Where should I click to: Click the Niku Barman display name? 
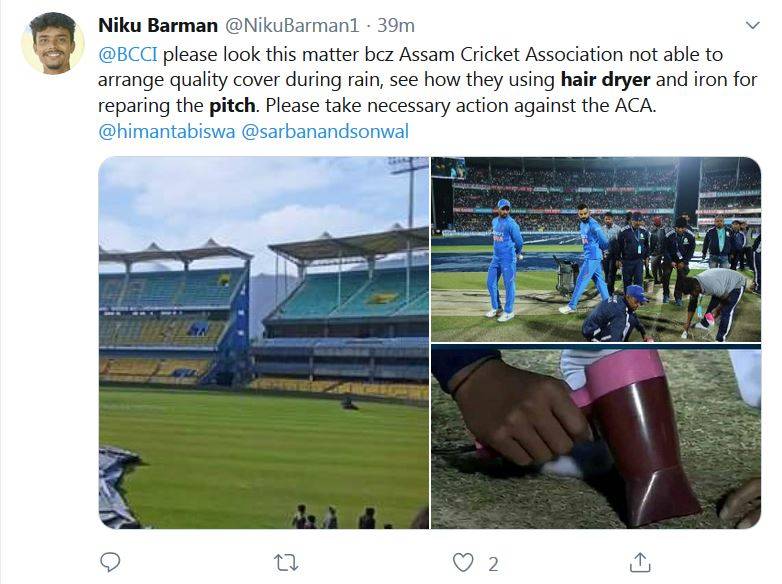click(159, 25)
